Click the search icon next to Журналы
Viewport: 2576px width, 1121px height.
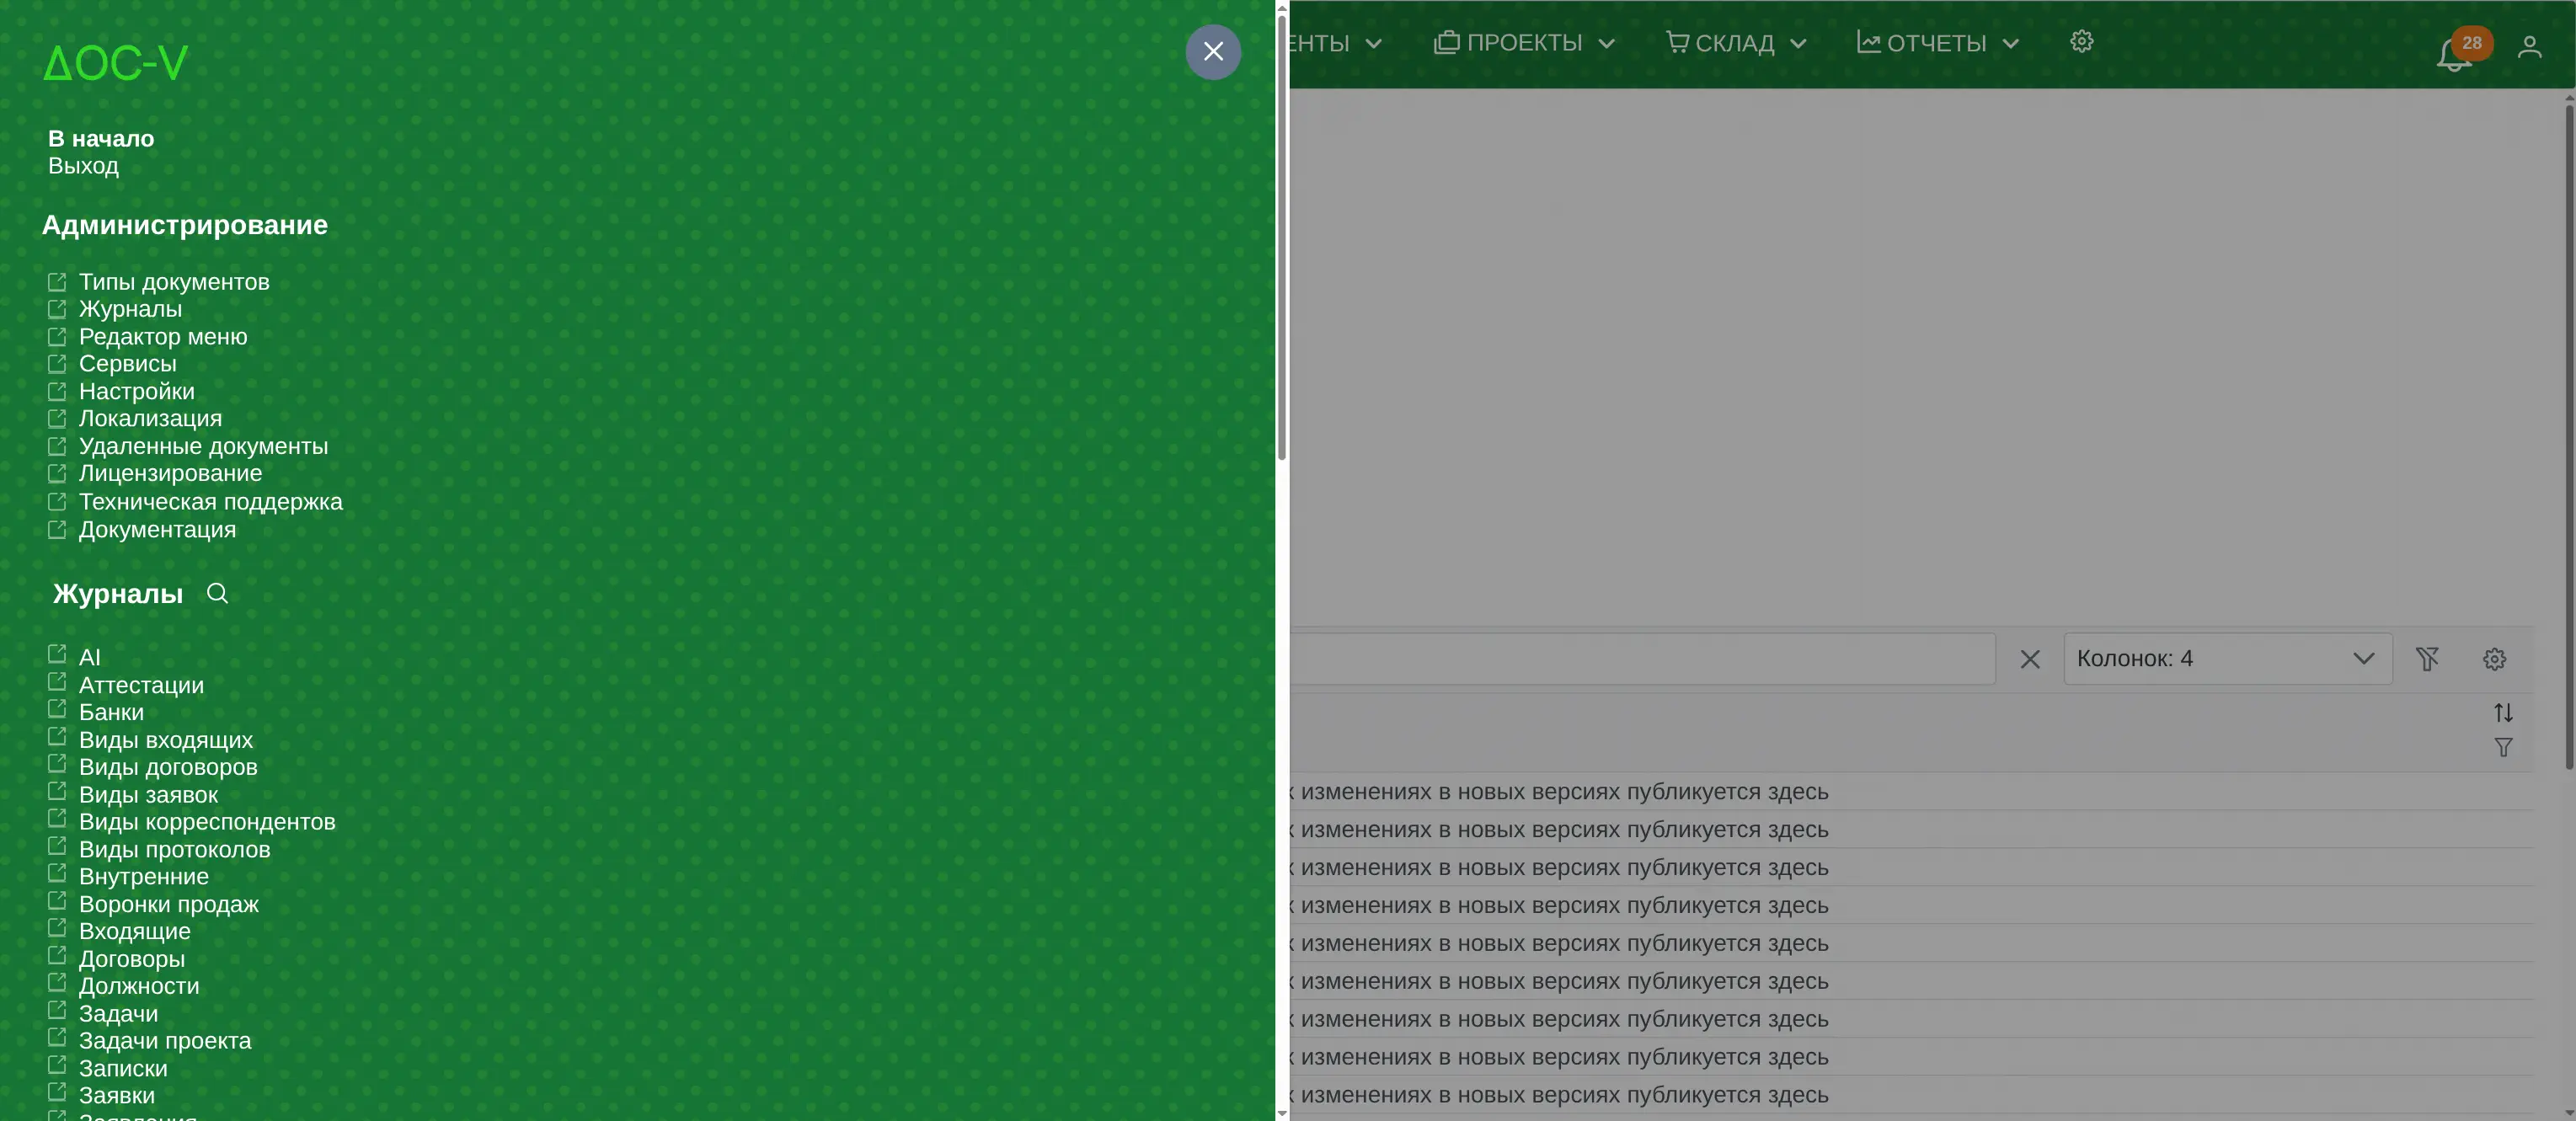[217, 594]
